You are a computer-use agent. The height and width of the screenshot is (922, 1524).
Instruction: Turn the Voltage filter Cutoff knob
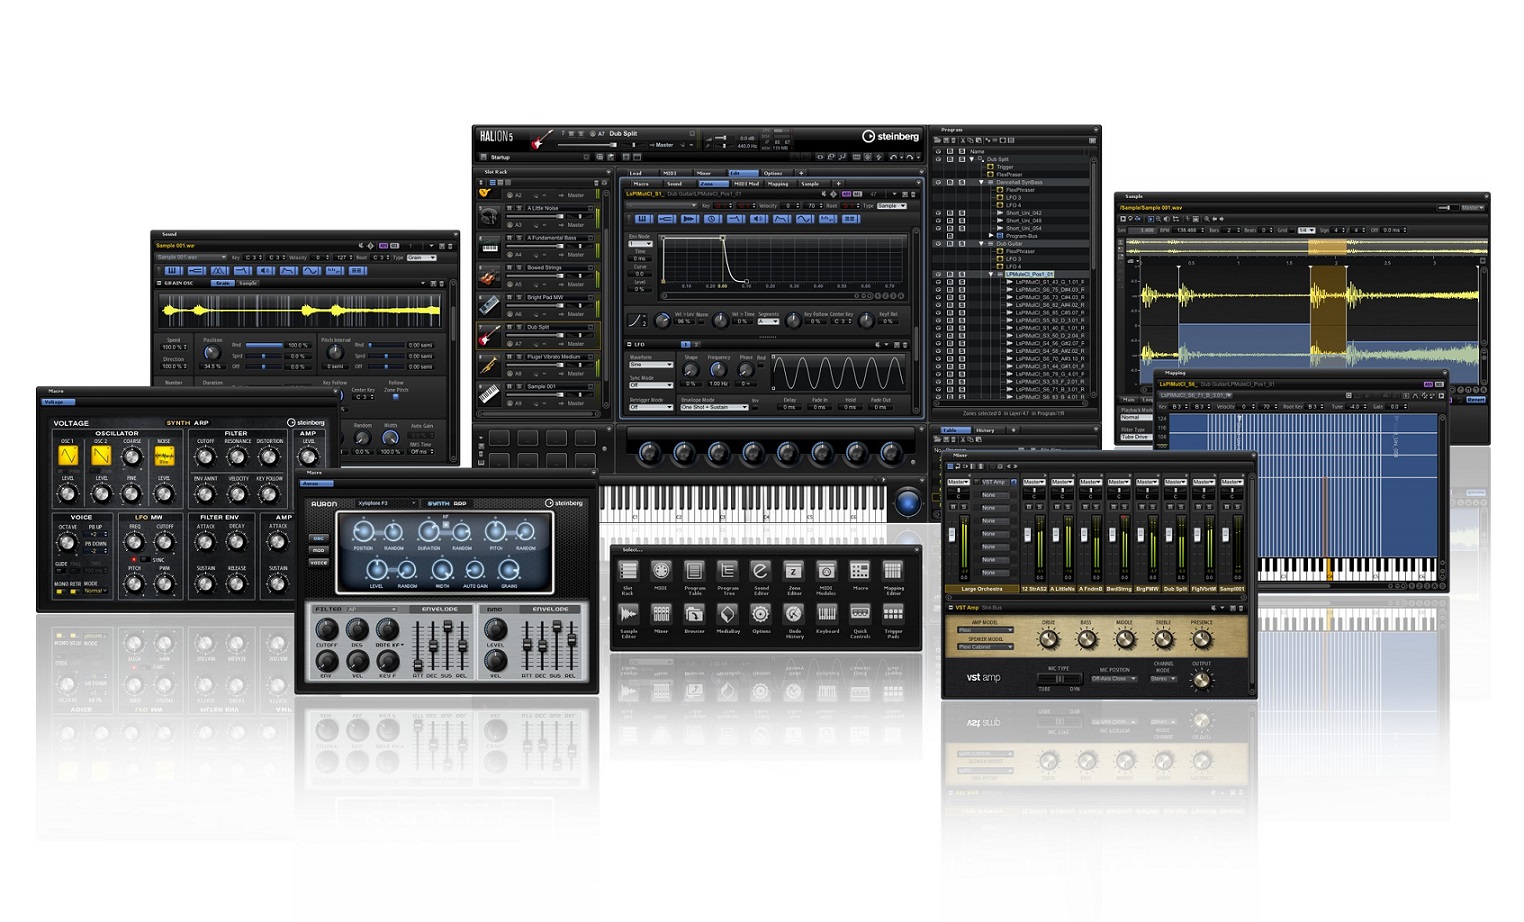coord(205,458)
